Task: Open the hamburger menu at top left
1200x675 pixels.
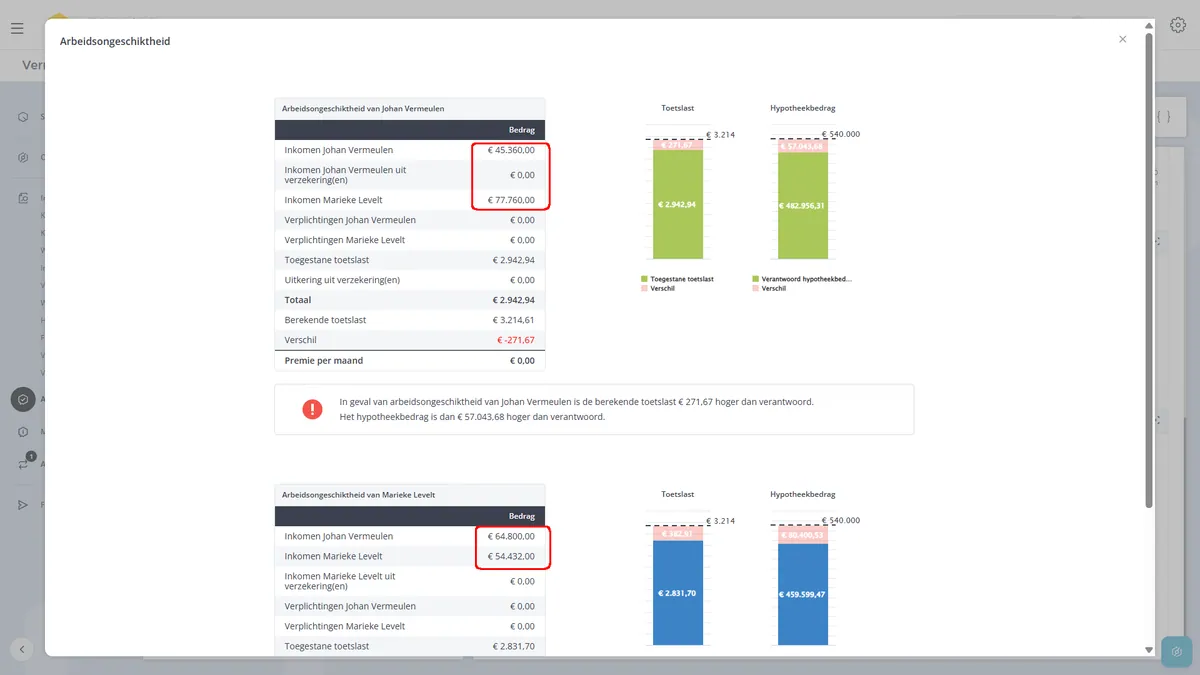Action: click(17, 28)
